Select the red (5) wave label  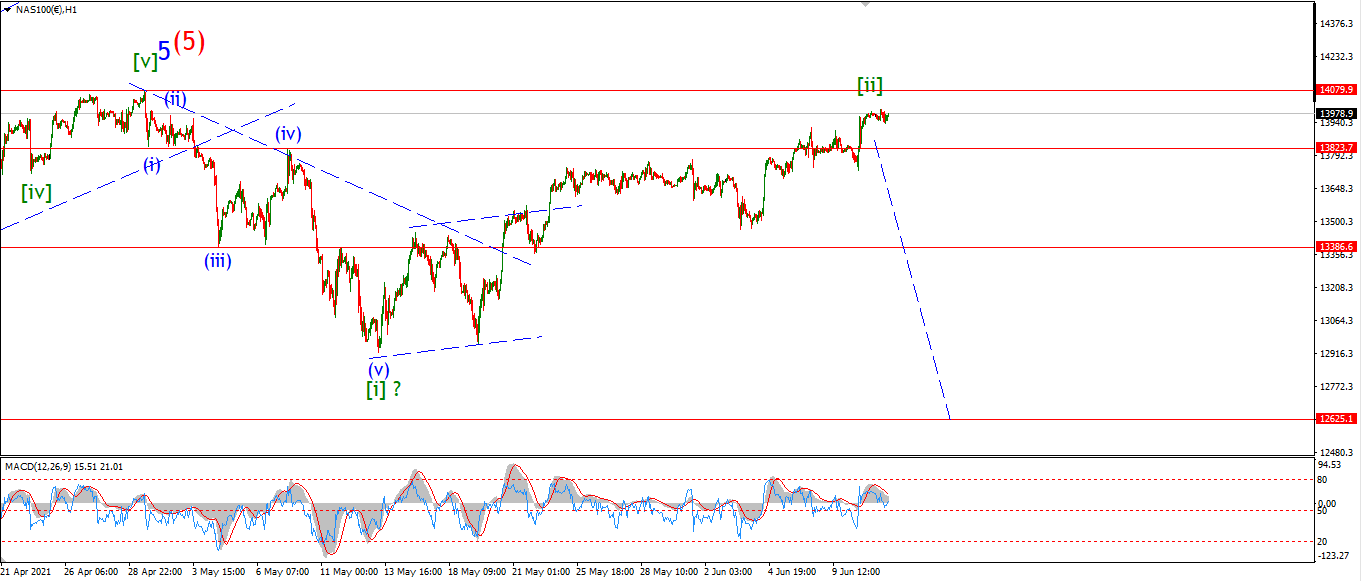pyautogui.click(x=189, y=42)
